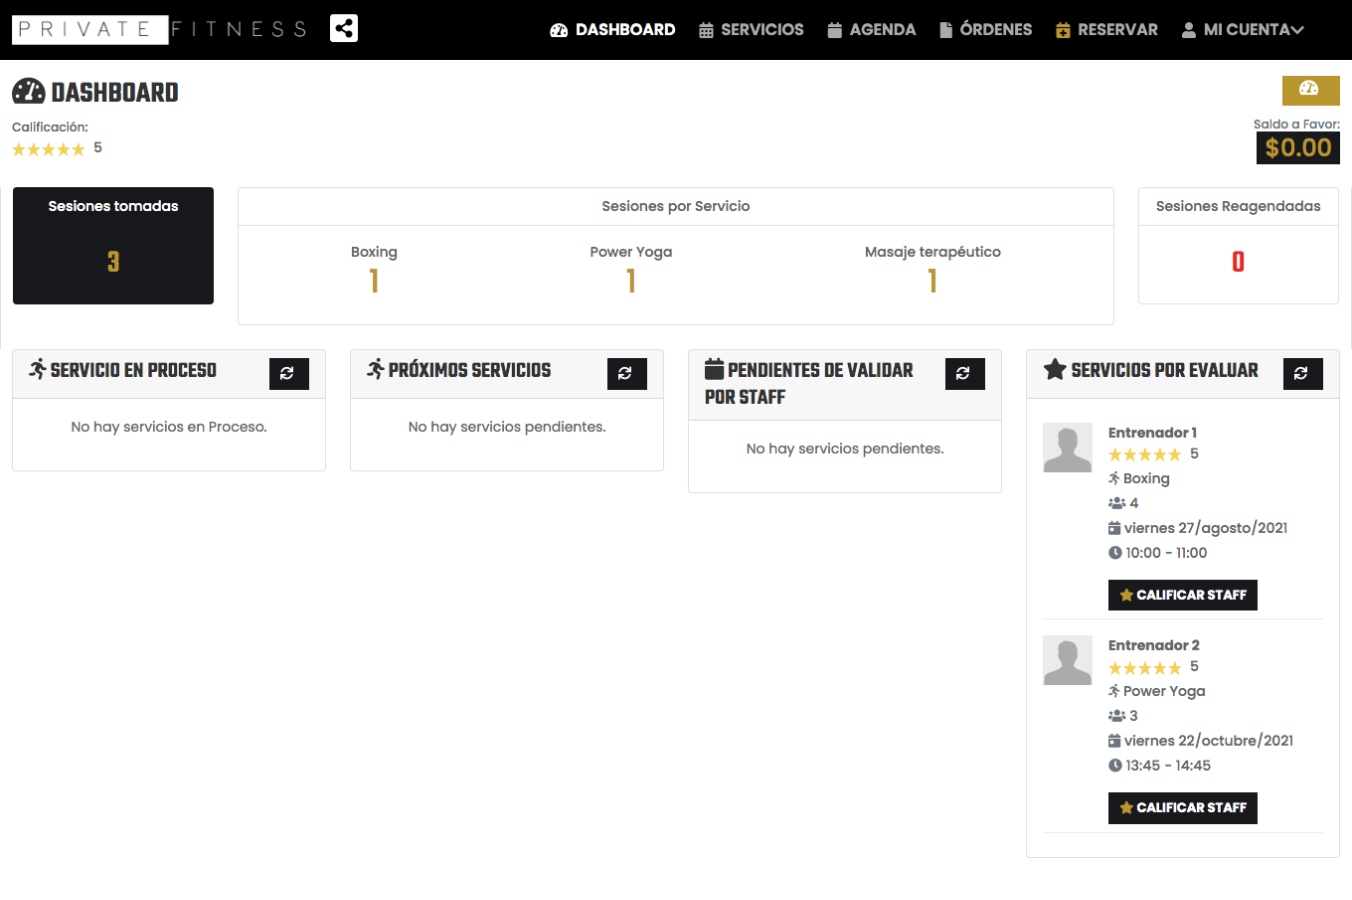Click the gold dashboard gauge button
1352x900 pixels.
pos(1310,90)
